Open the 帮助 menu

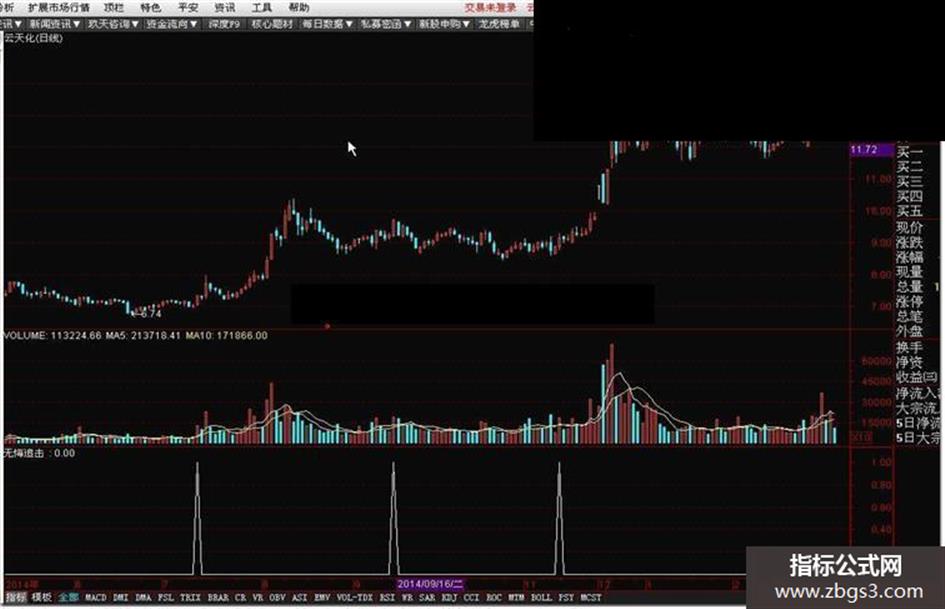299,7
